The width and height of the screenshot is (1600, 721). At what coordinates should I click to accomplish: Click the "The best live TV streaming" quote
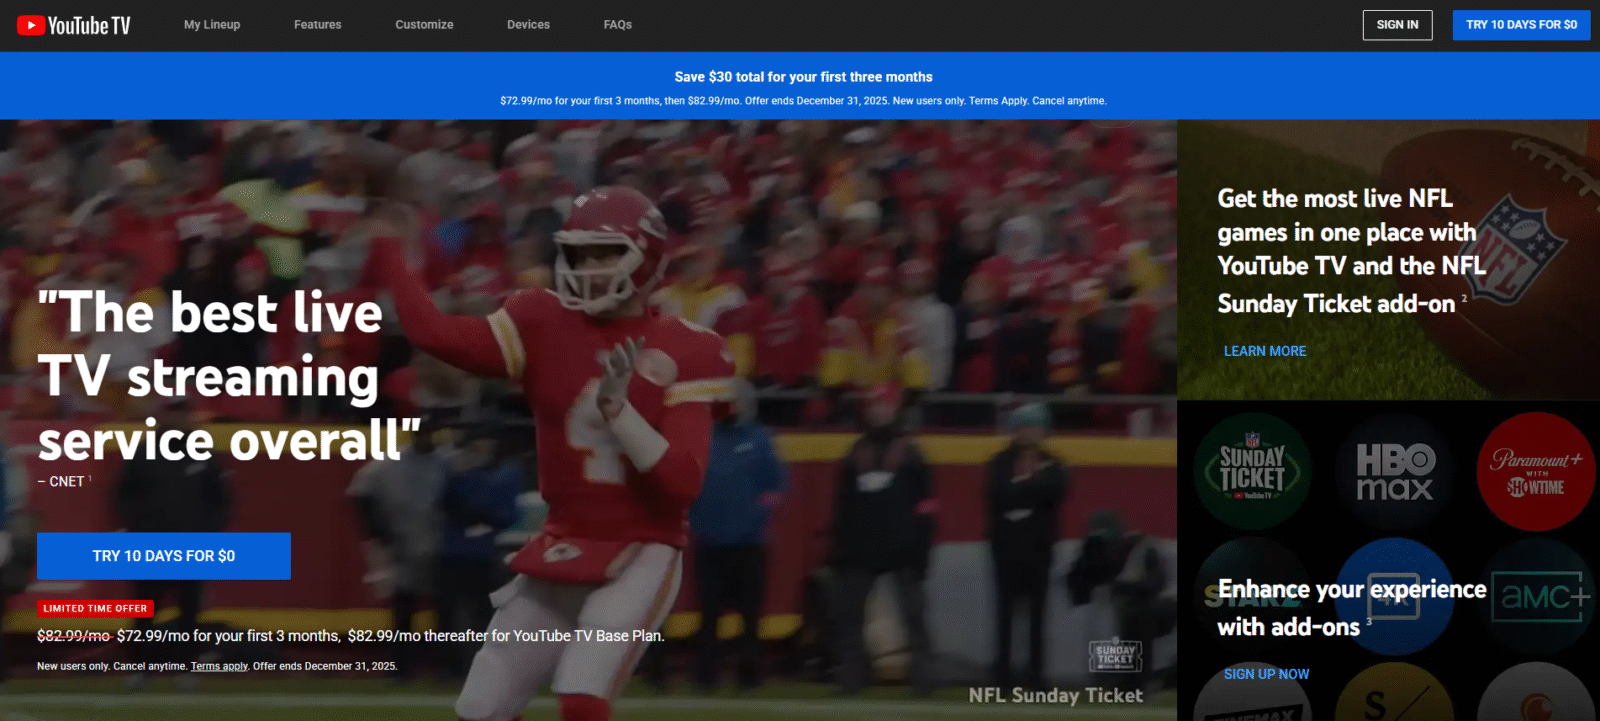[x=228, y=377]
